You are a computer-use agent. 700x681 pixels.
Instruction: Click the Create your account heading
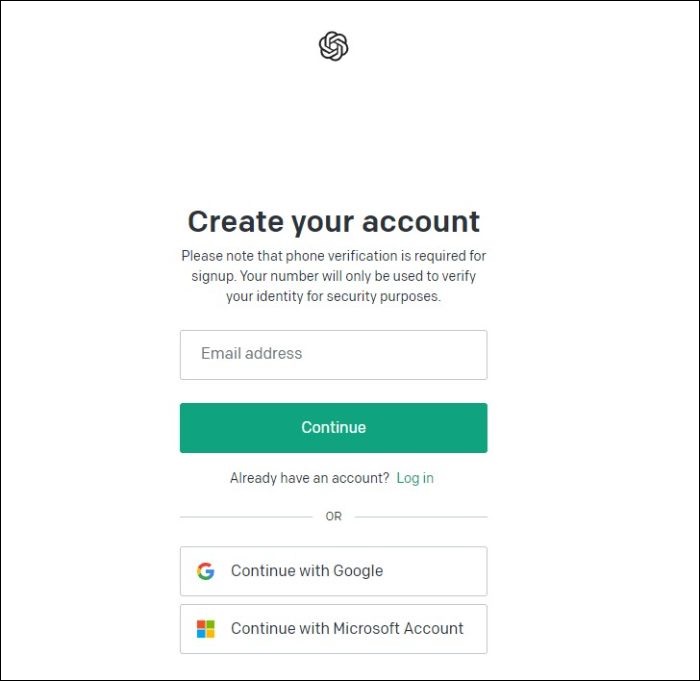point(333,221)
